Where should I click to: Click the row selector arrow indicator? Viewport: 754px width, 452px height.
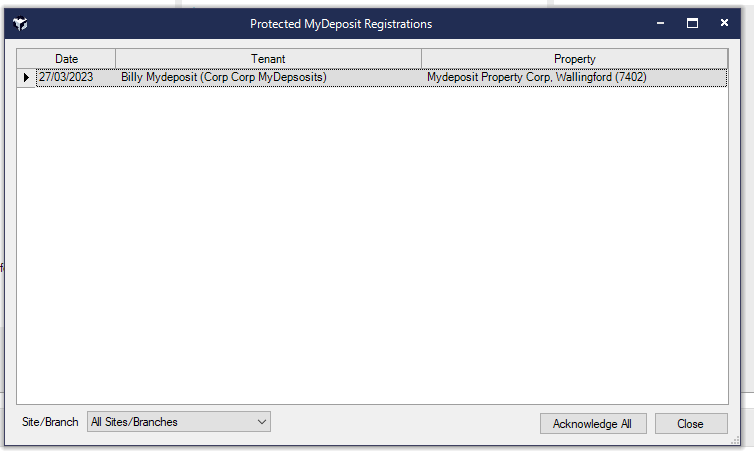(26, 77)
